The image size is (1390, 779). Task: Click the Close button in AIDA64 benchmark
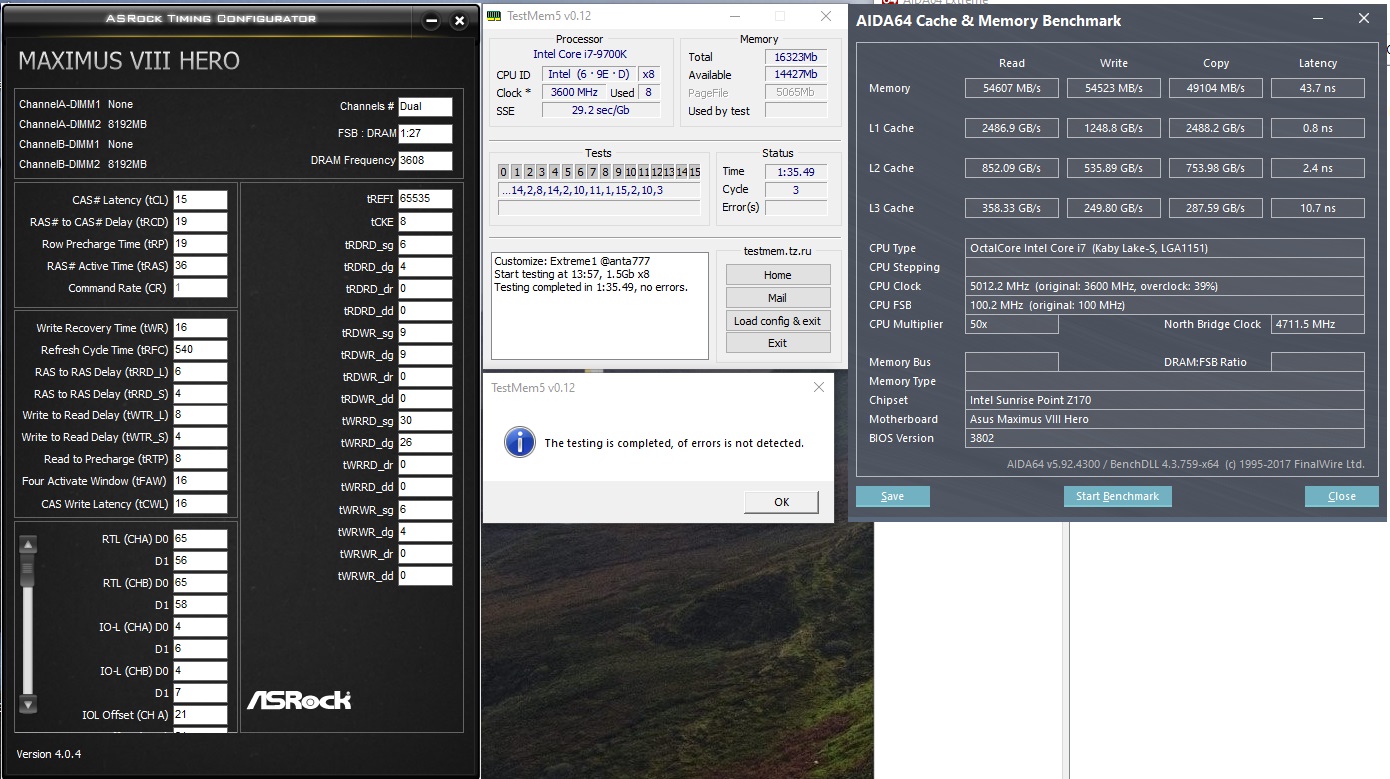[1342, 496]
